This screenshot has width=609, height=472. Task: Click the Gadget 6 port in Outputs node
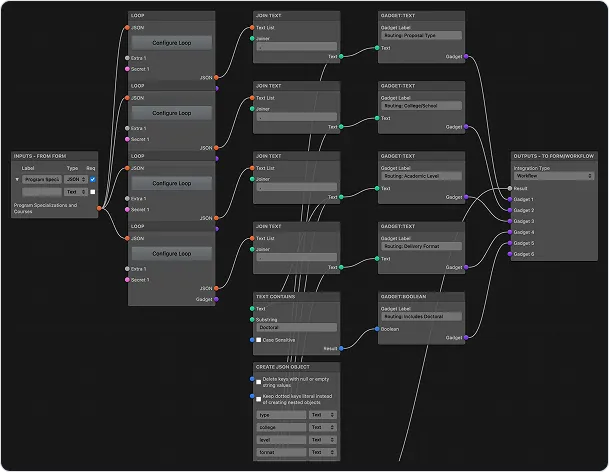(x=510, y=254)
